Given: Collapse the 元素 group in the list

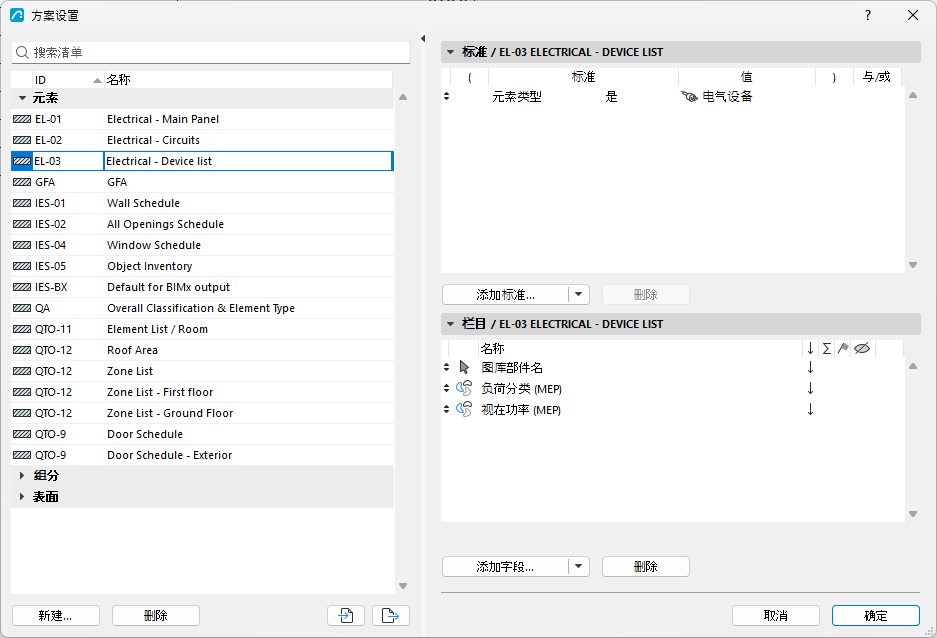Looking at the screenshot, I should click(22, 98).
